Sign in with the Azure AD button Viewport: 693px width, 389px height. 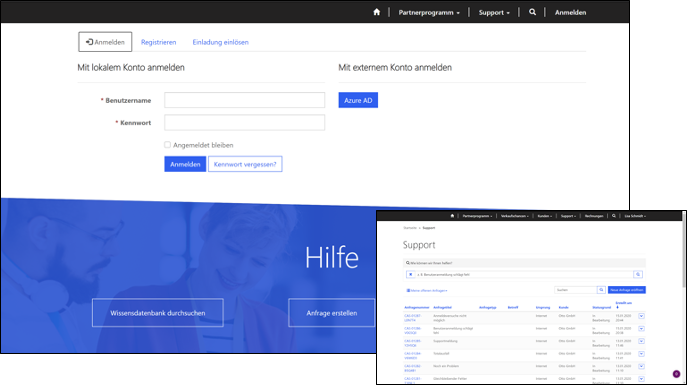tap(358, 100)
